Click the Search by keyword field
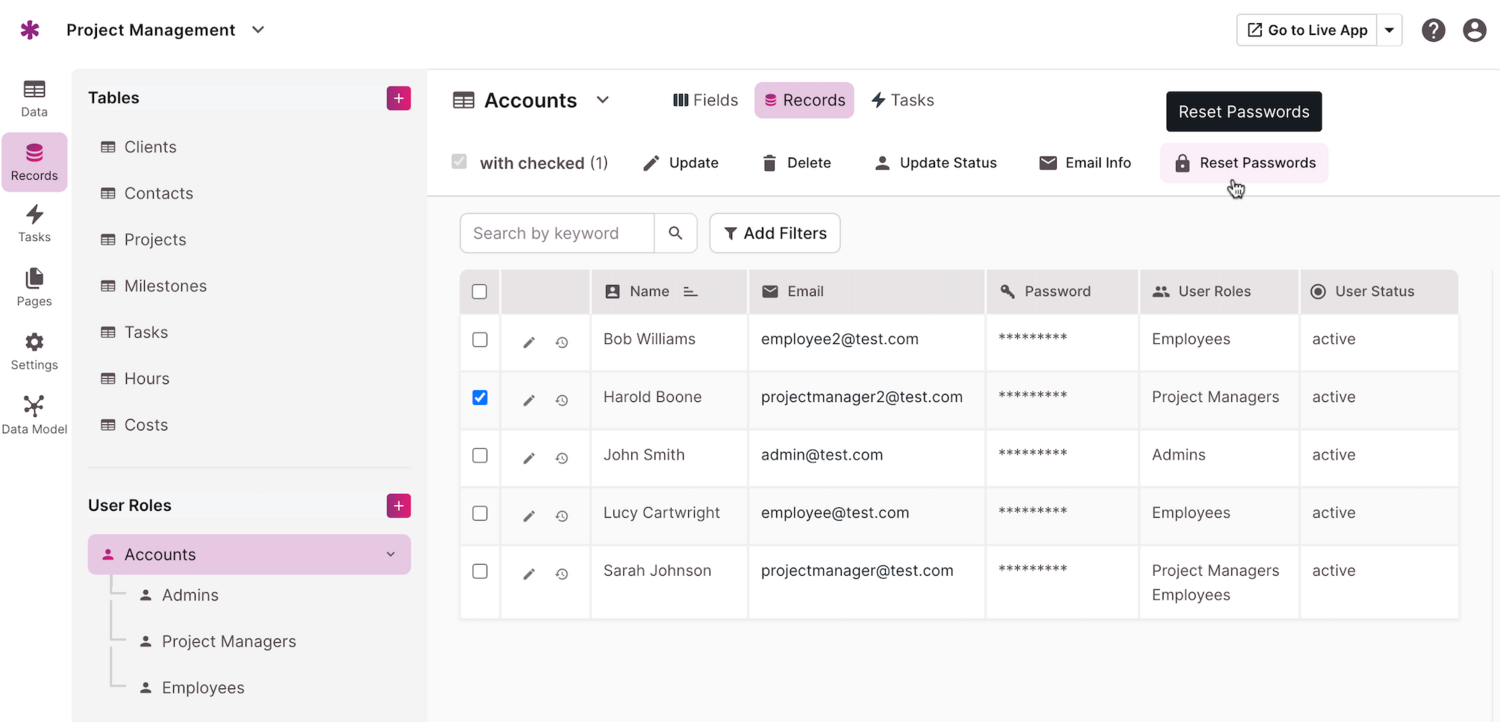The width and height of the screenshot is (1500, 722). pos(557,233)
